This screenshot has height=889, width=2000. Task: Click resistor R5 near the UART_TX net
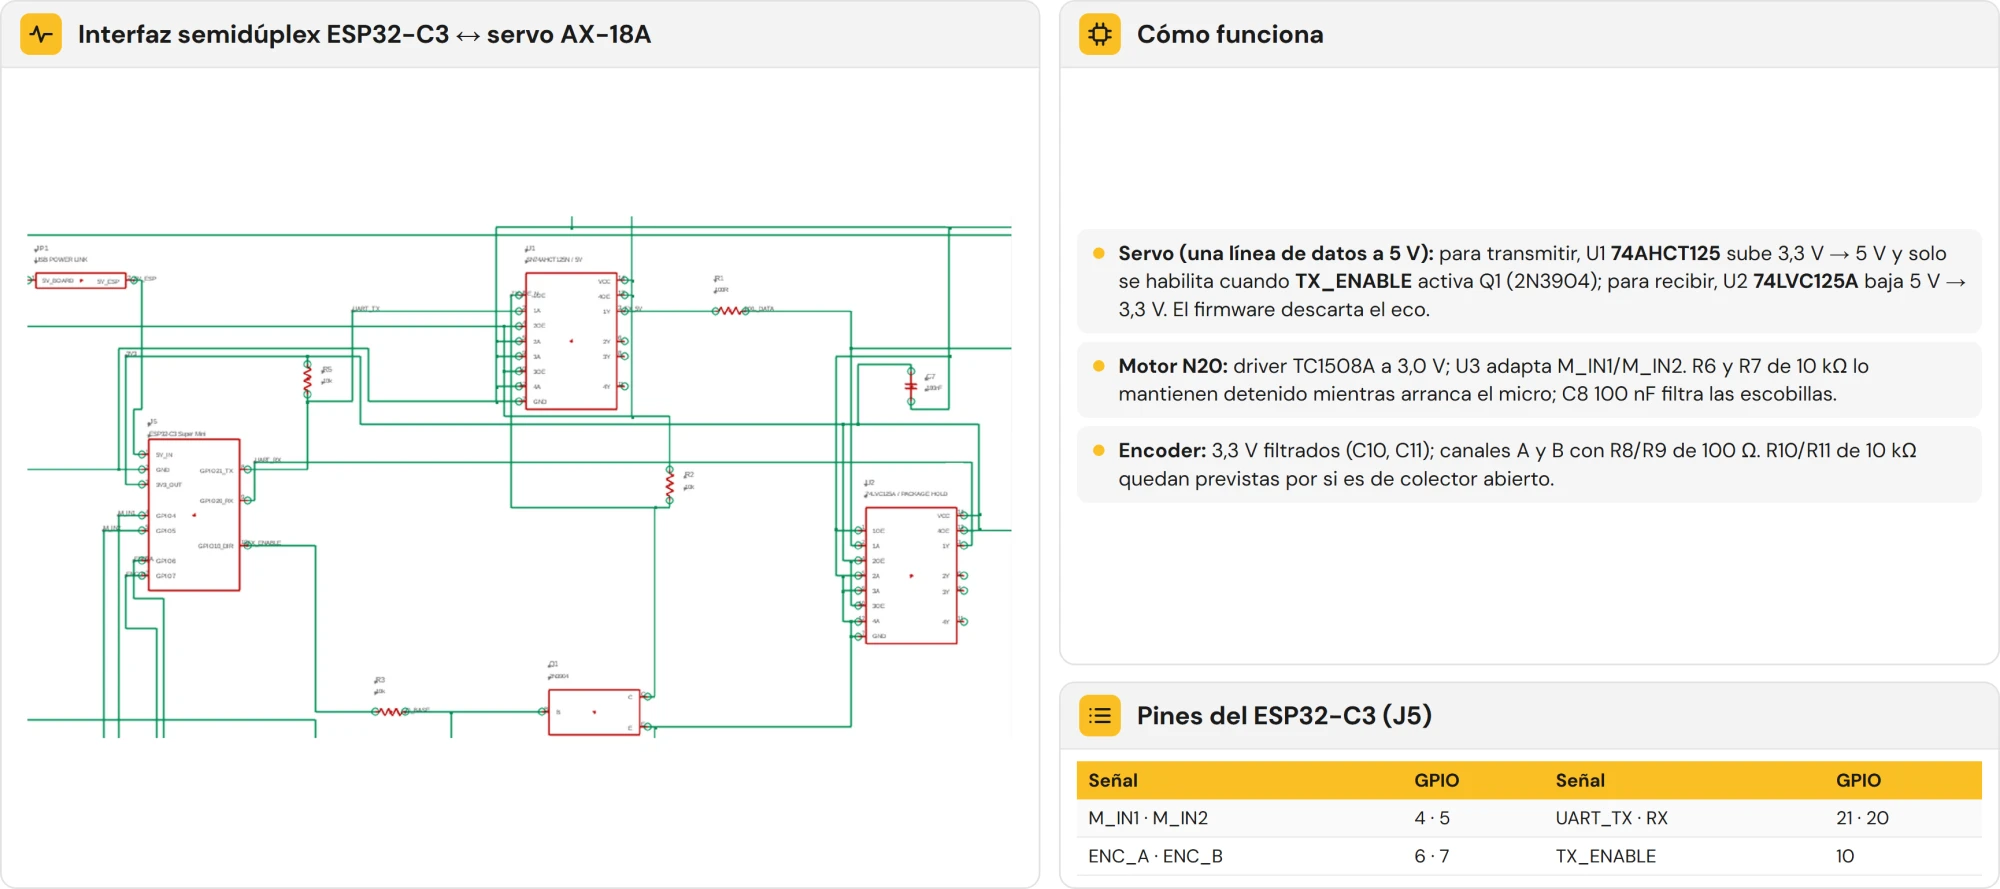(307, 379)
